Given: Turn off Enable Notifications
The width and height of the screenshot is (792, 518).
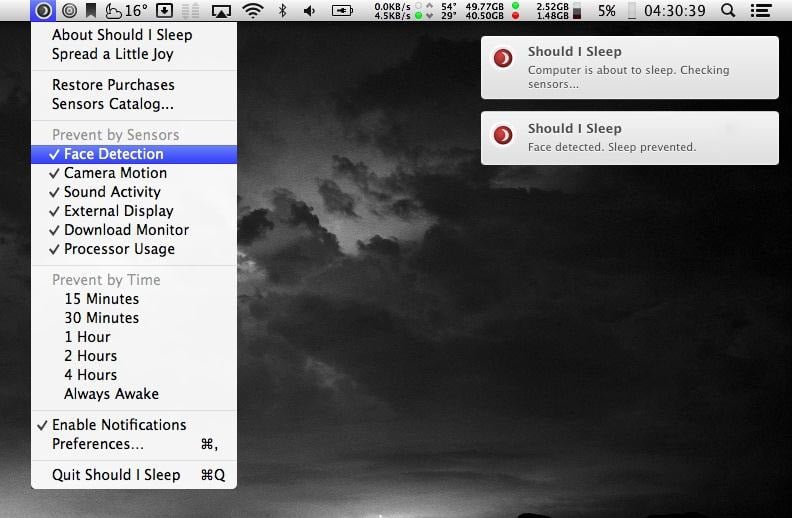Looking at the screenshot, I should (x=119, y=425).
